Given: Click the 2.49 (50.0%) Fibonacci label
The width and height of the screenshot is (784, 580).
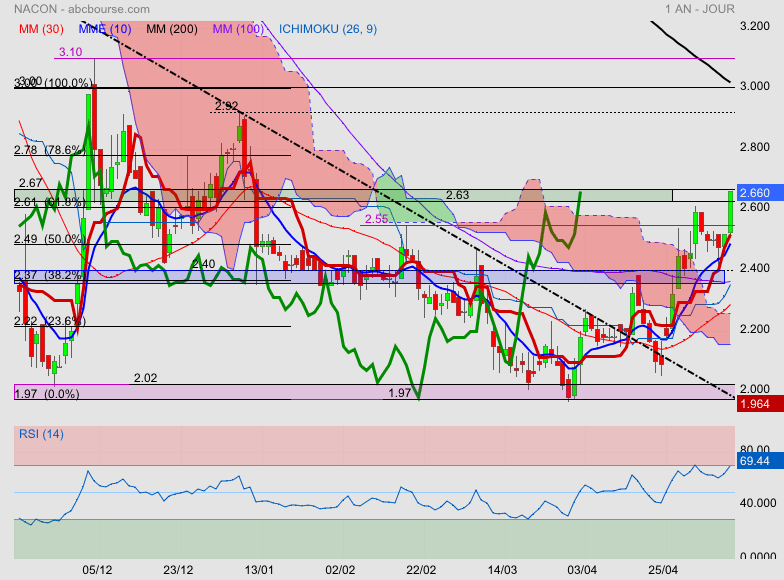Looking at the screenshot, I should pos(48,239).
